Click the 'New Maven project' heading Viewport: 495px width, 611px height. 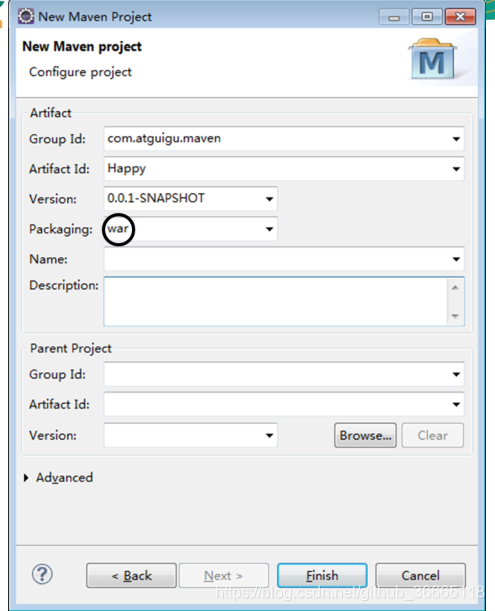point(82,47)
